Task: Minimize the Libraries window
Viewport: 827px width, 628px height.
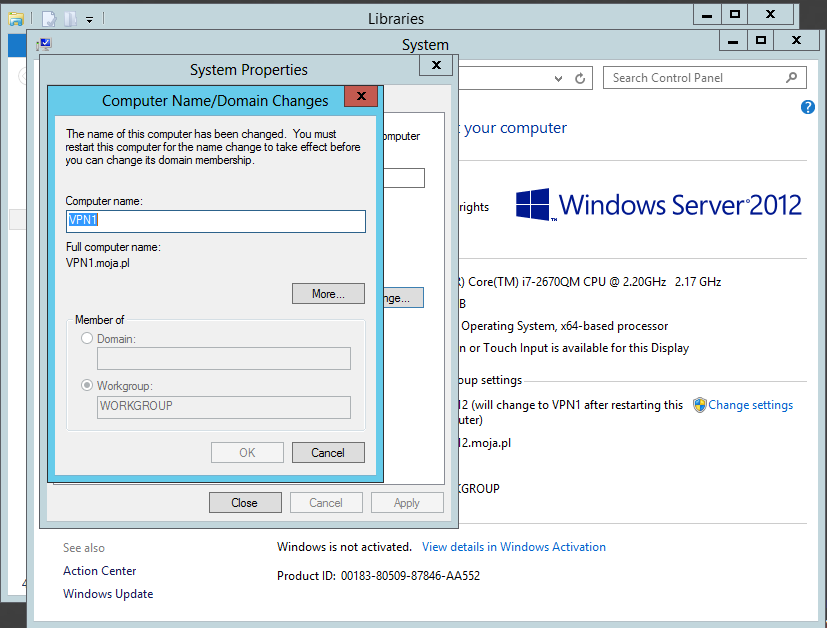Action: [707, 15]
